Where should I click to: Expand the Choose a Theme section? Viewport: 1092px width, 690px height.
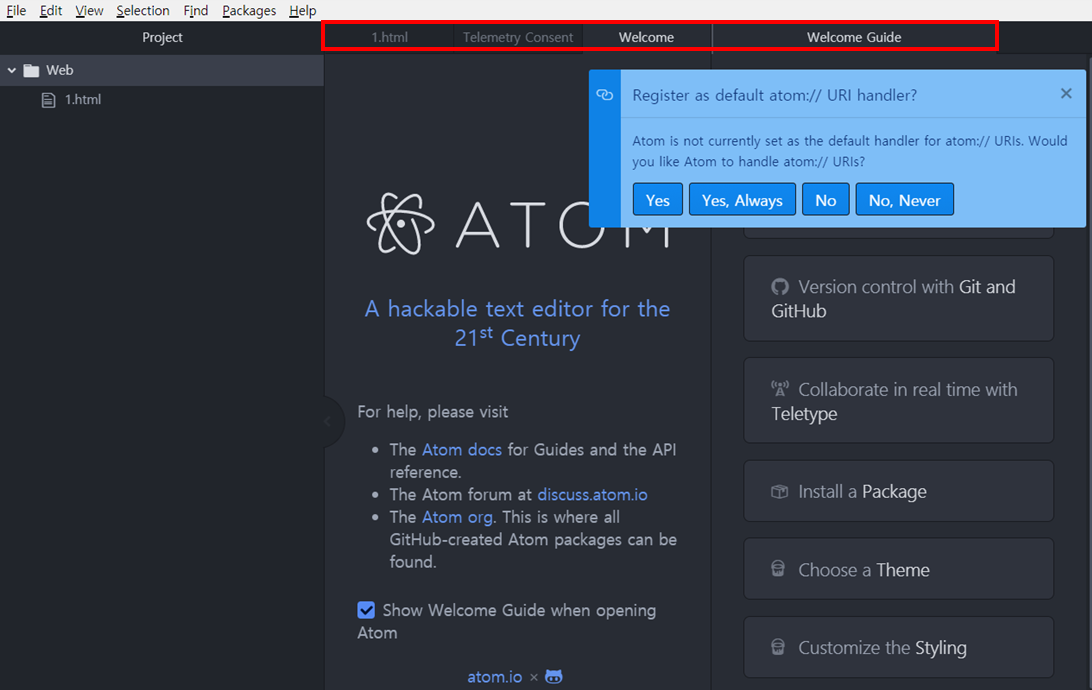coord(898,570)
